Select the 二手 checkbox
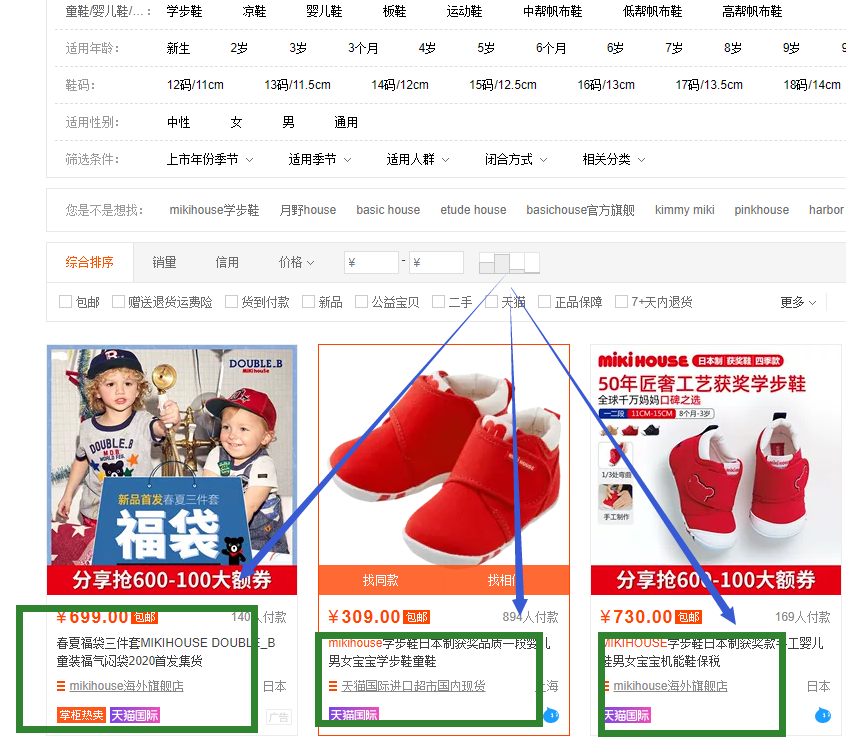This screenshot has height=737, width=846. [x=439, y=302]
